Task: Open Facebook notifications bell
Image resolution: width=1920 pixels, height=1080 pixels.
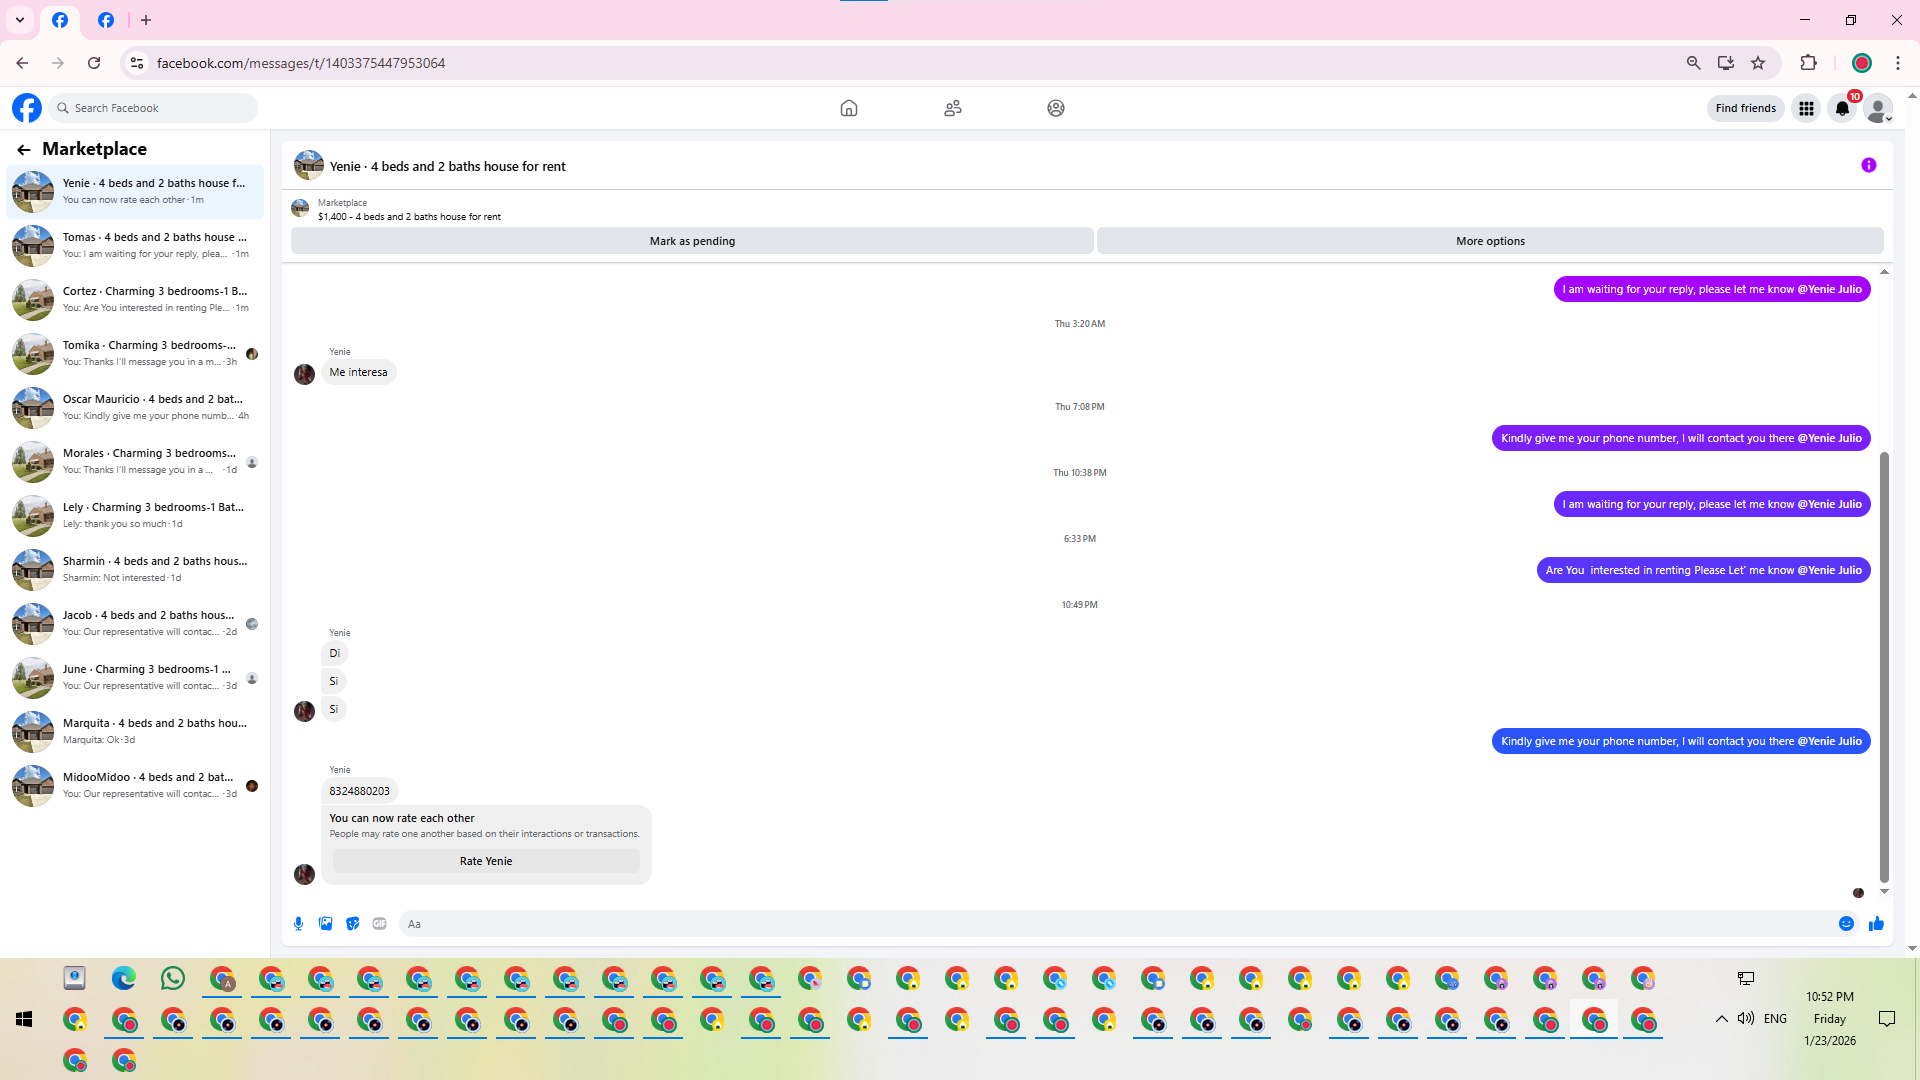Action: pyautogui.click(x=1842, y=108)
